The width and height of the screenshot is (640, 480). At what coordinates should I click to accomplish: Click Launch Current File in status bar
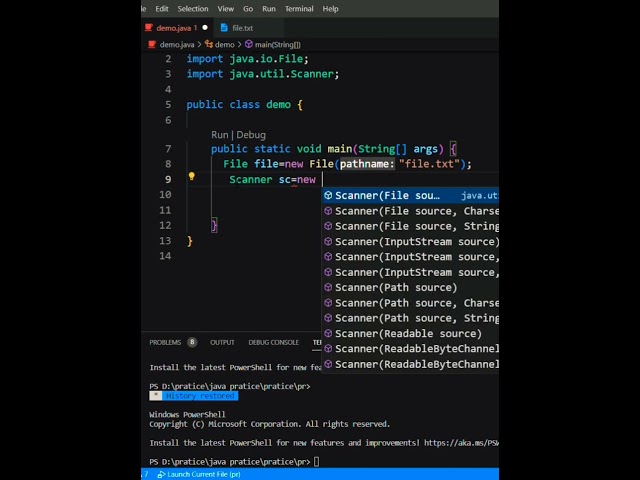click(x=199, y=474)
